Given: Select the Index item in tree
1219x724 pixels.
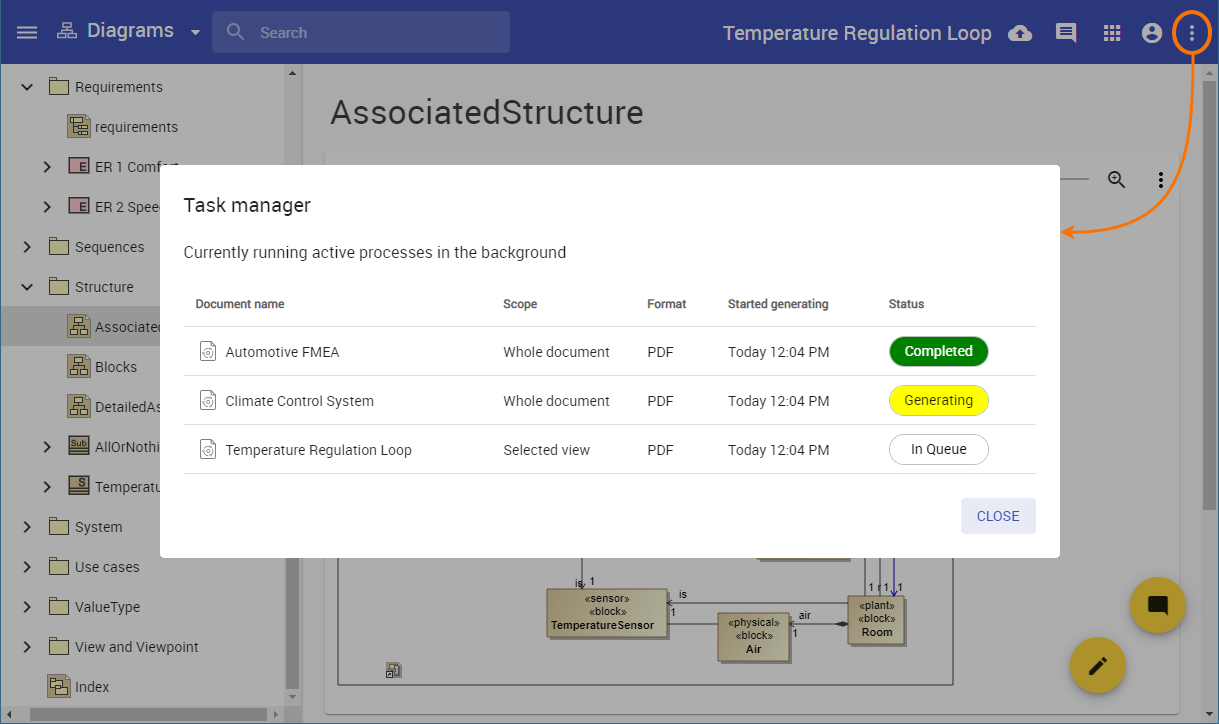Looking at the screenshot, I should [92, 687].
